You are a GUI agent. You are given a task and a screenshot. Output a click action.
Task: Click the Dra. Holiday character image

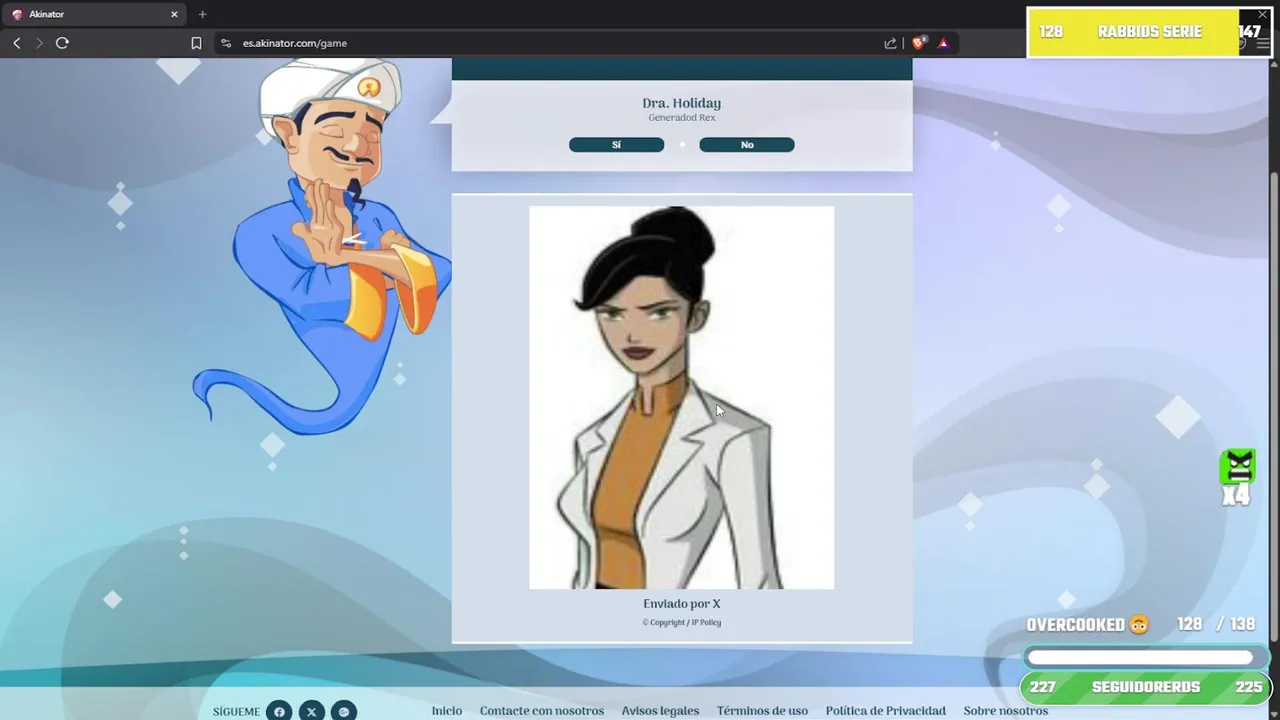coord(681,397)
